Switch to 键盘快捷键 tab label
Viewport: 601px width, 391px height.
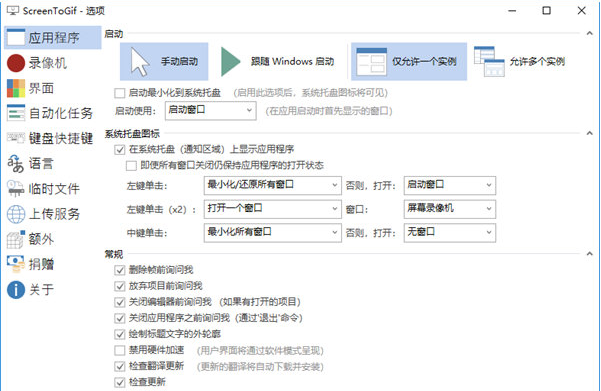(61, 138)
